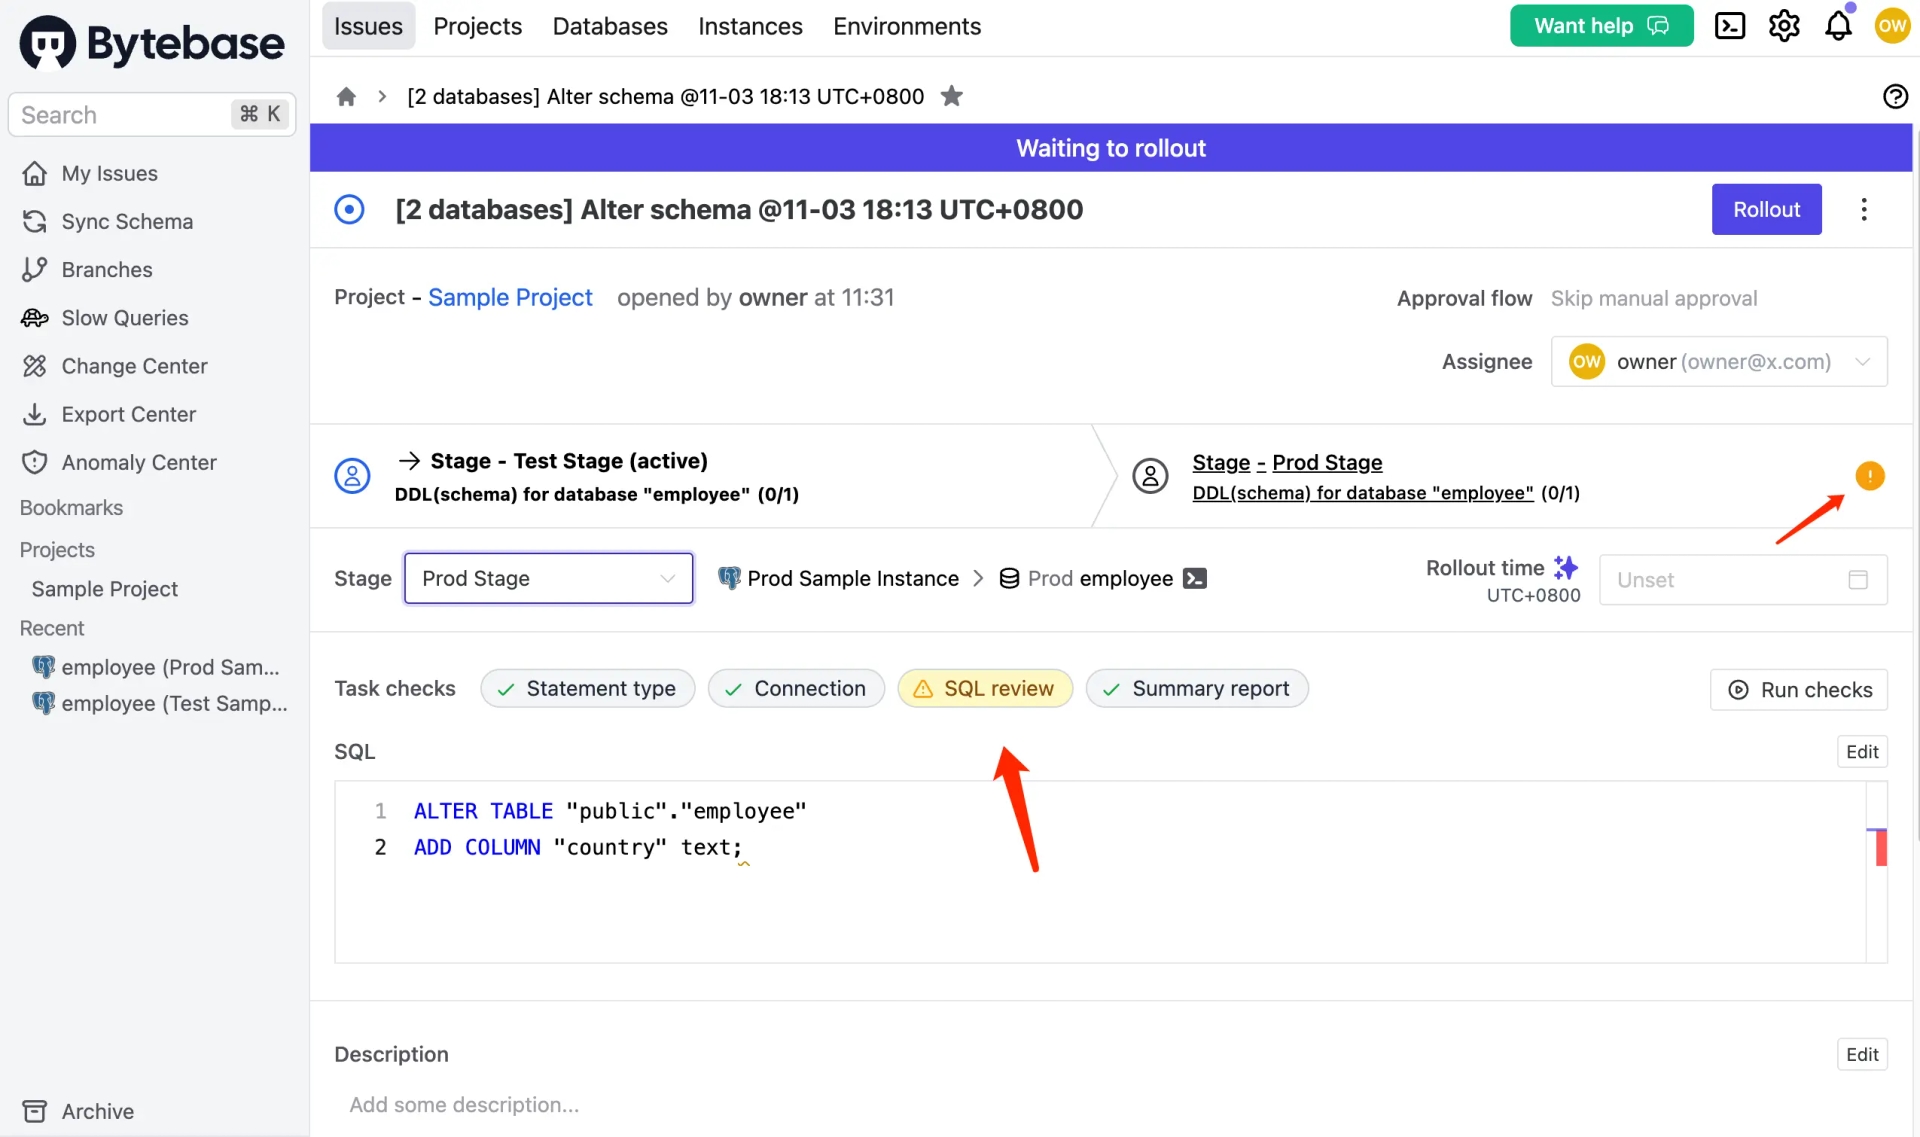
Task: Open the Statement type check result
Action: 587,688
